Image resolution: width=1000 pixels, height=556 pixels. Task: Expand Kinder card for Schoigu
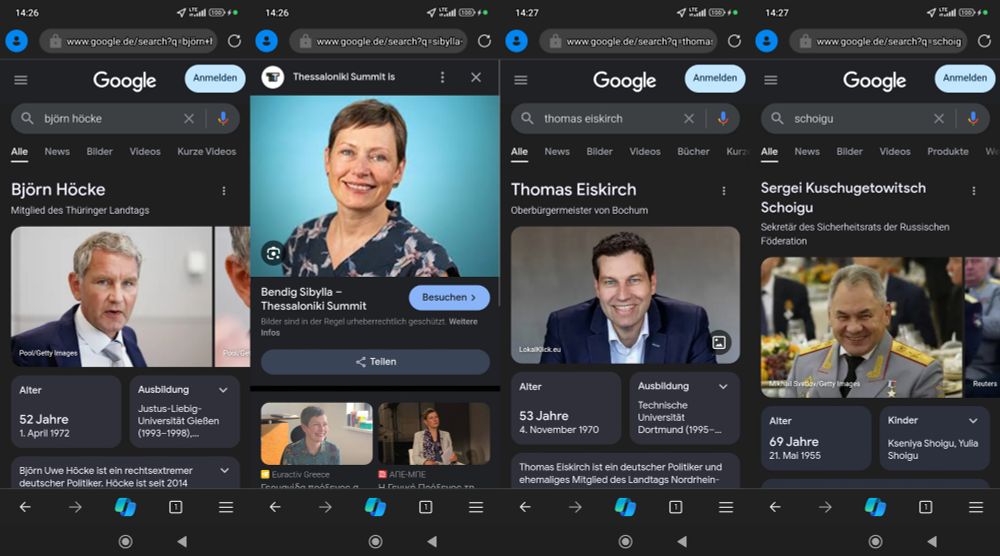[x=973, y=421]
